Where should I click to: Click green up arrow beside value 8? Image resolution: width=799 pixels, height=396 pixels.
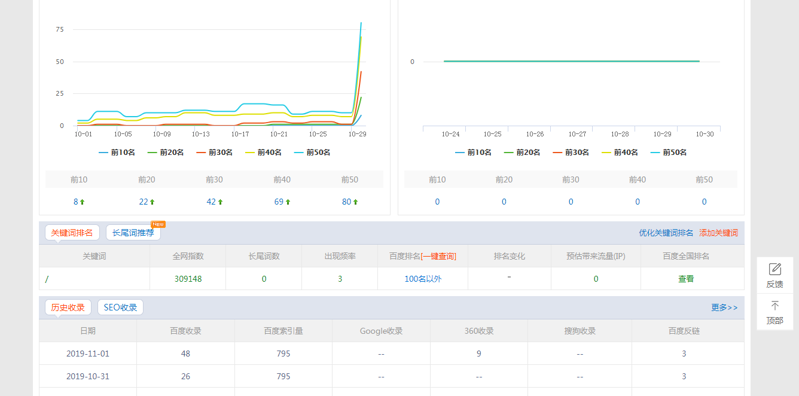[x=82, y=202]
